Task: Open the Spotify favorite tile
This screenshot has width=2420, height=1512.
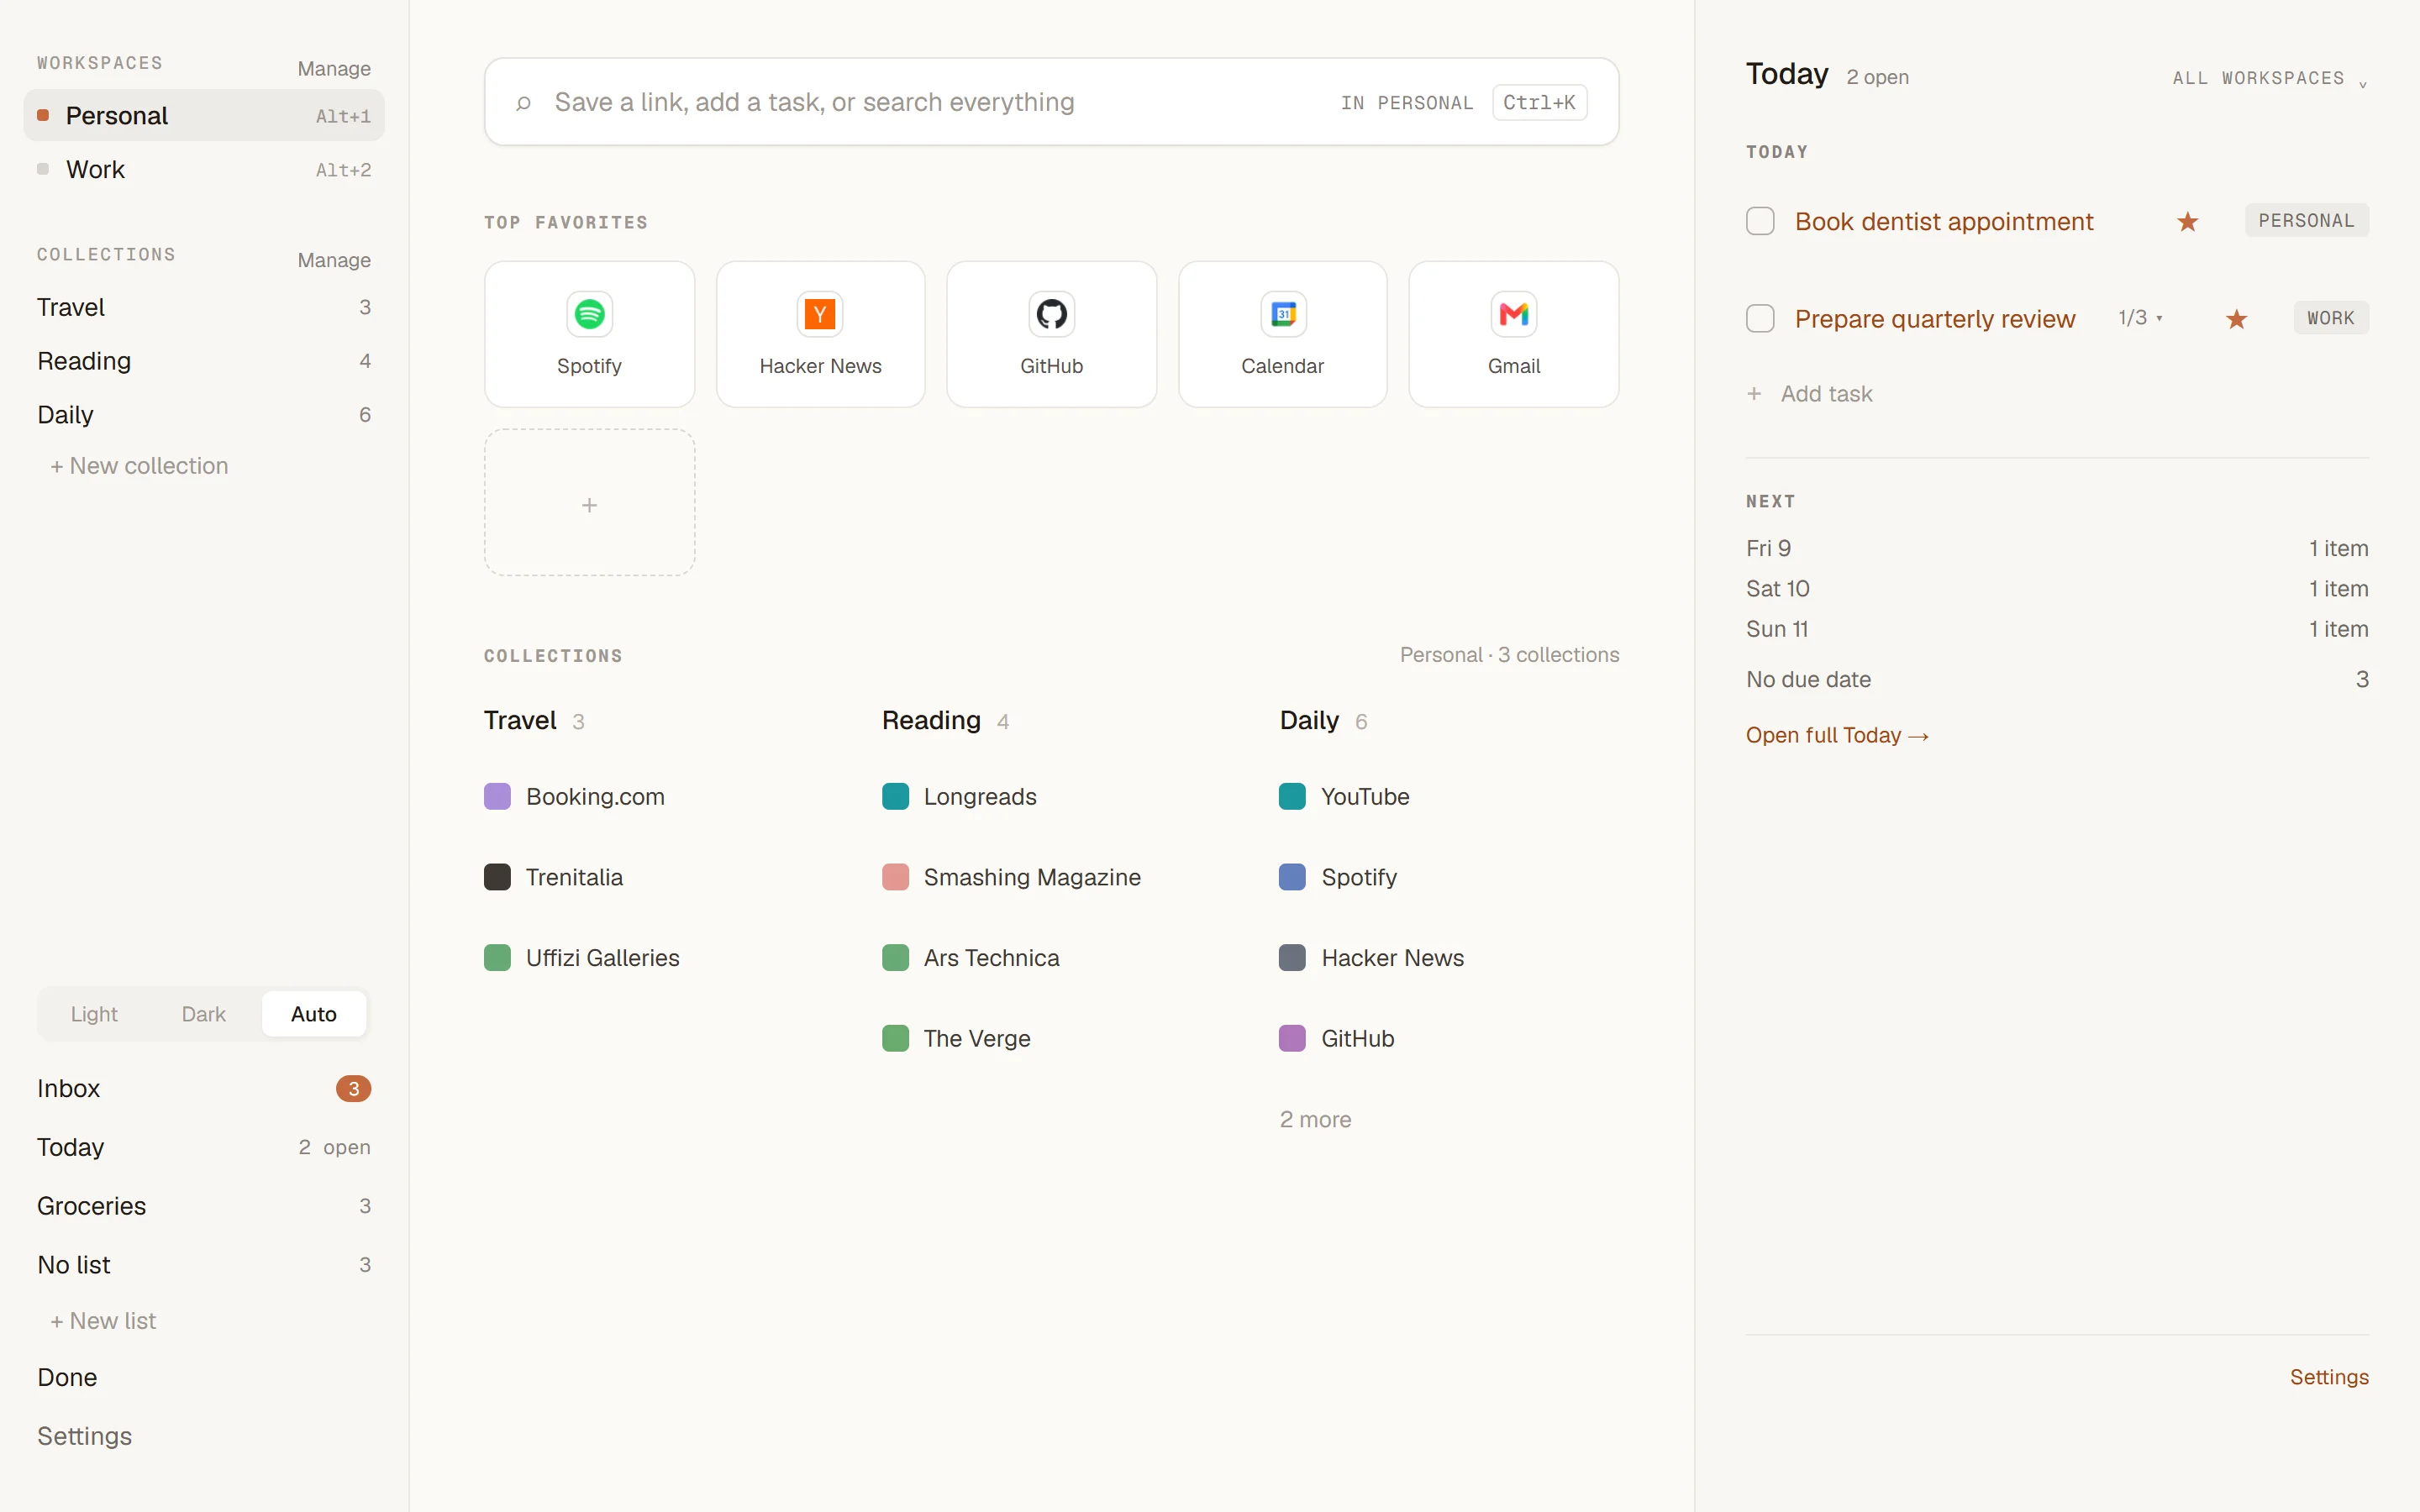Action: 589,334
